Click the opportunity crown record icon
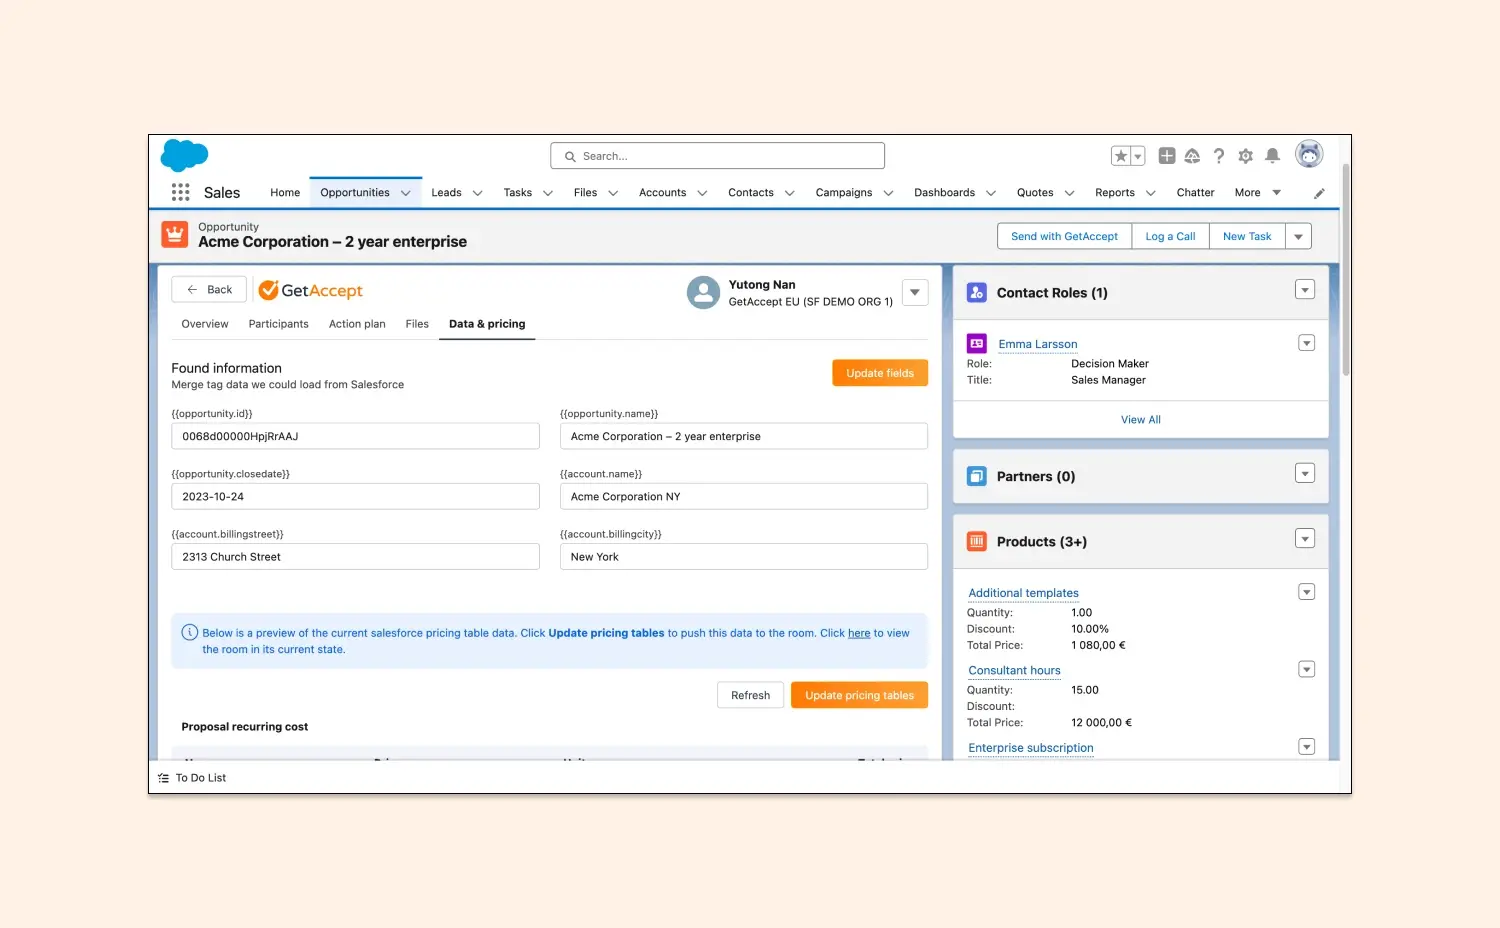The image size is (1500, 928). pyautogui.click(x=174, y=234)
